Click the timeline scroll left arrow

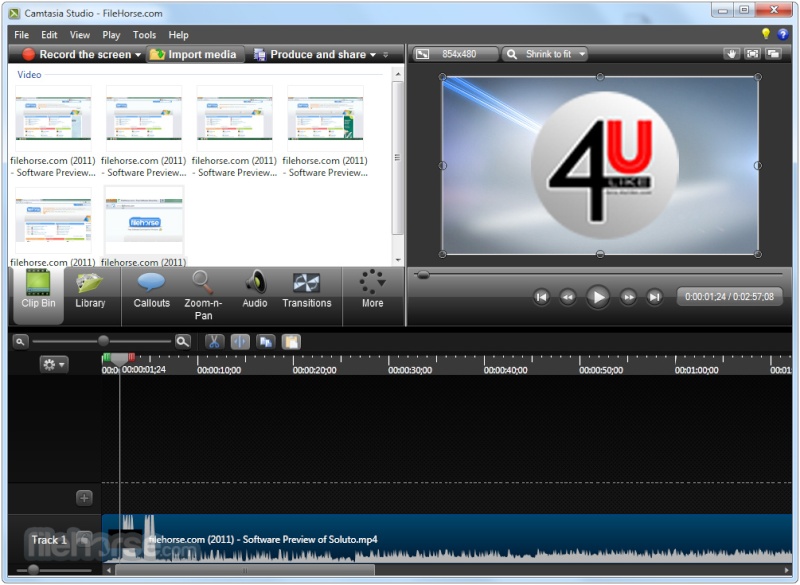coord(108,570)
